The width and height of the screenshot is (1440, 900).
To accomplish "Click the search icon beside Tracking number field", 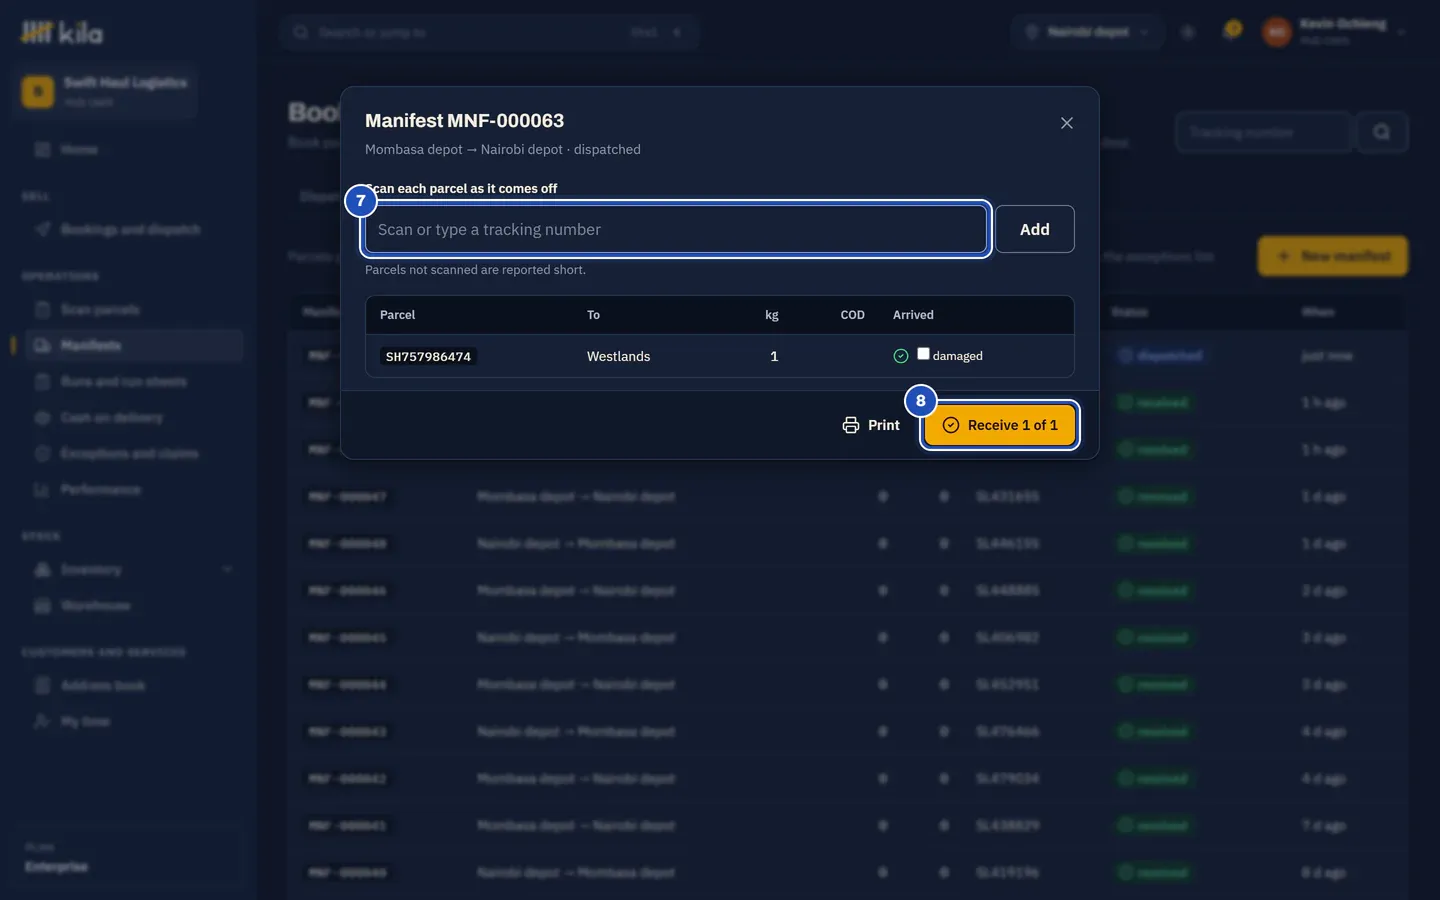I will [1381, 132].
